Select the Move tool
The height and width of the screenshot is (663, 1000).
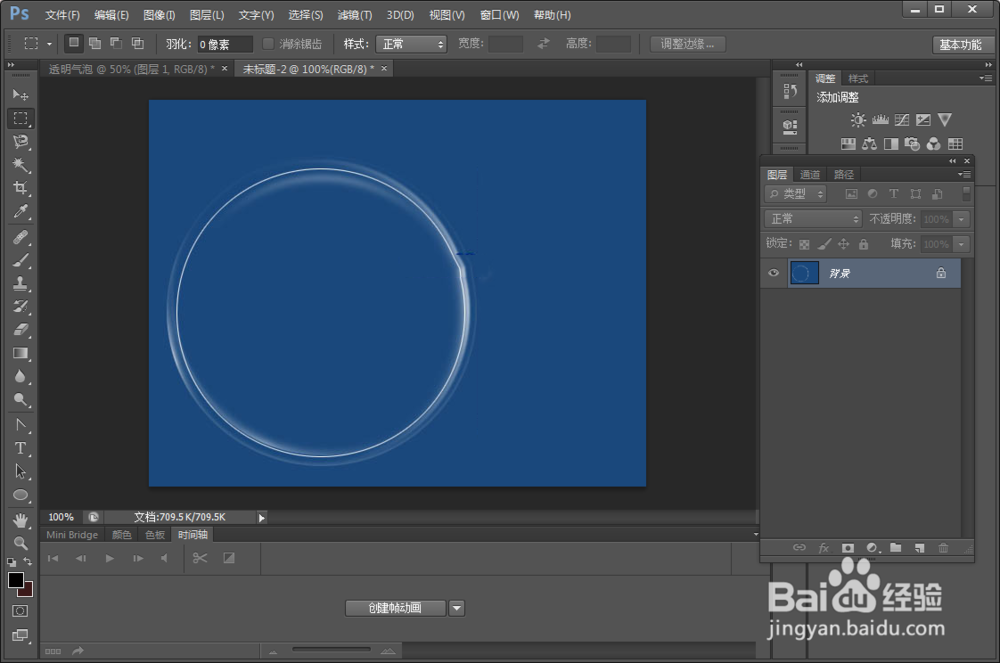pos(20,95)
